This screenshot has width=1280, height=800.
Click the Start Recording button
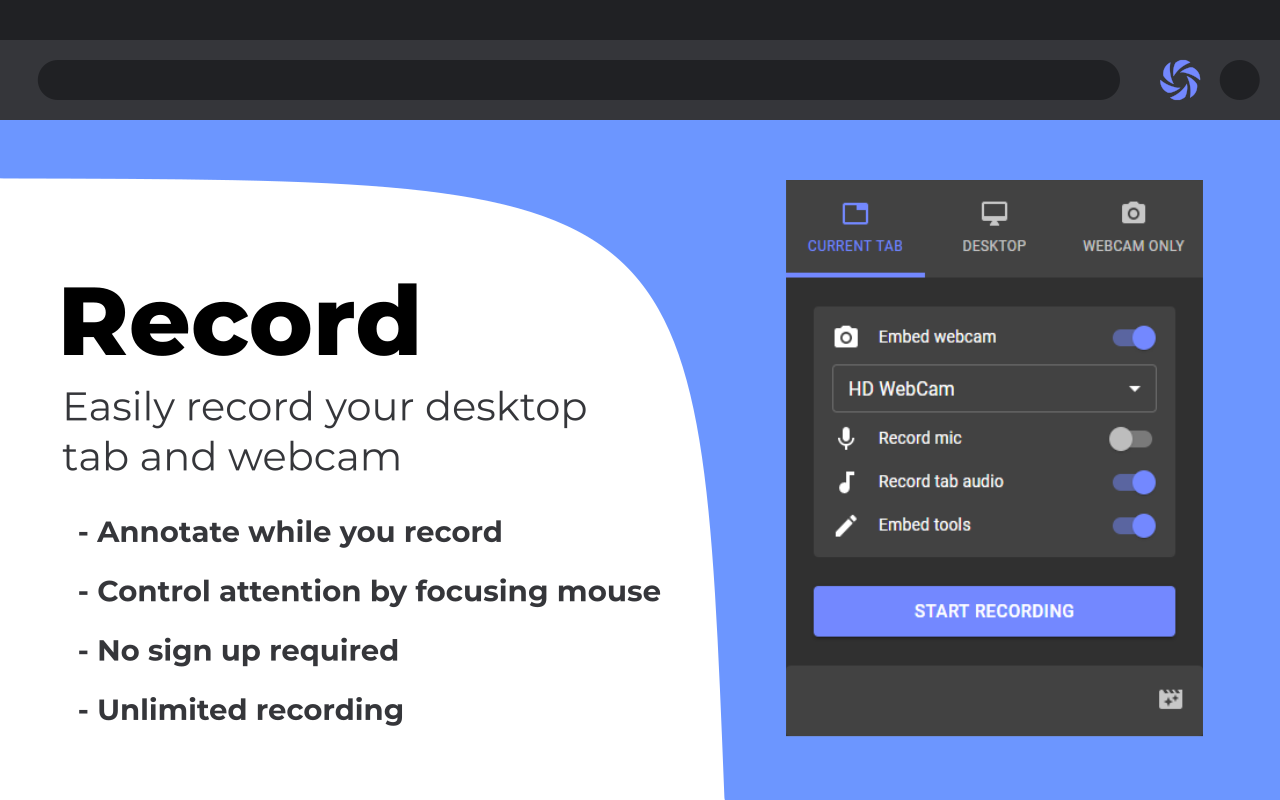coord(994,611)
